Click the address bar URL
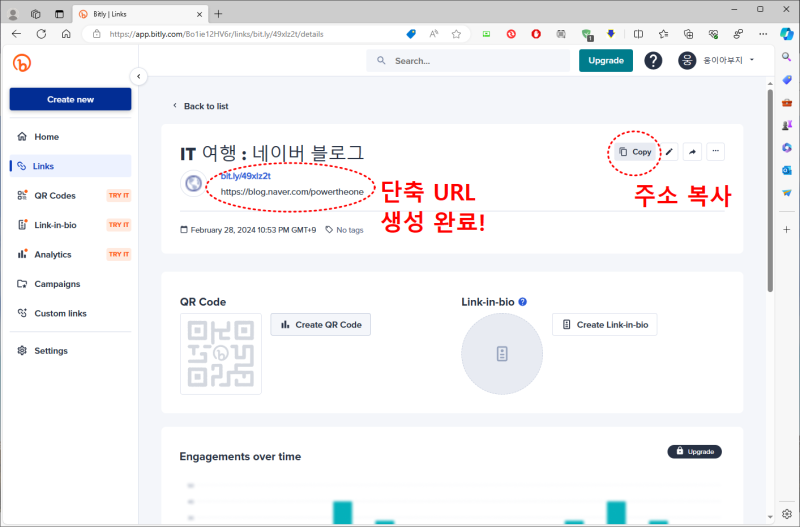Screen dimensions: 800x527 pos(216,34)
